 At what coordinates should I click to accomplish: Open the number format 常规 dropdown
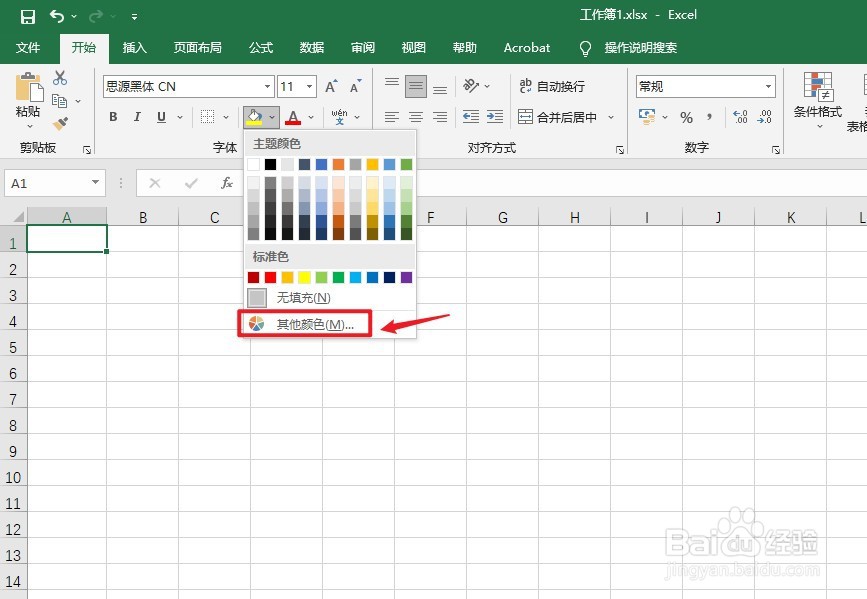768,86
